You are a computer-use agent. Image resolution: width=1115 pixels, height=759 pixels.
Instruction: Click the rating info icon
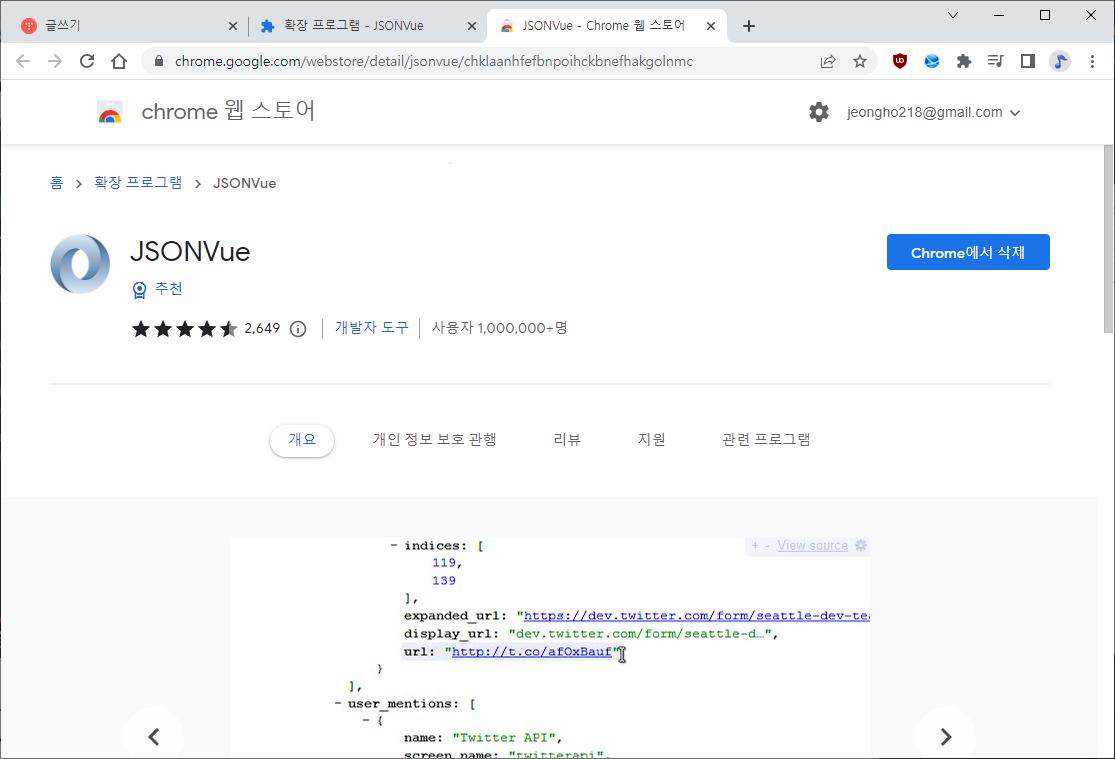point(298,329)
